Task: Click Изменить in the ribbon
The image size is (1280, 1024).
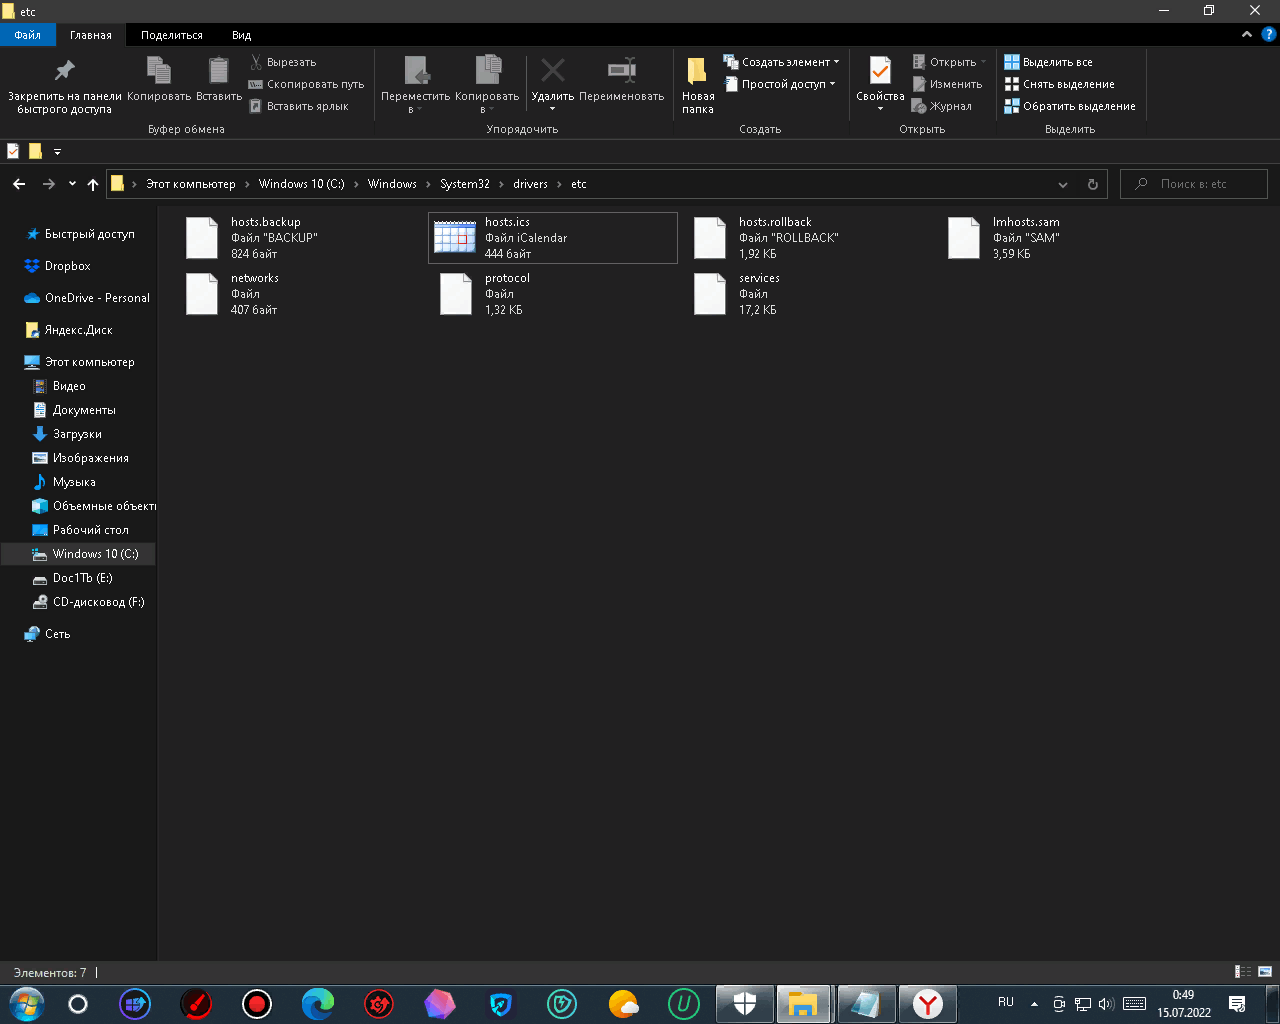Action: click(x=947, y=84)
